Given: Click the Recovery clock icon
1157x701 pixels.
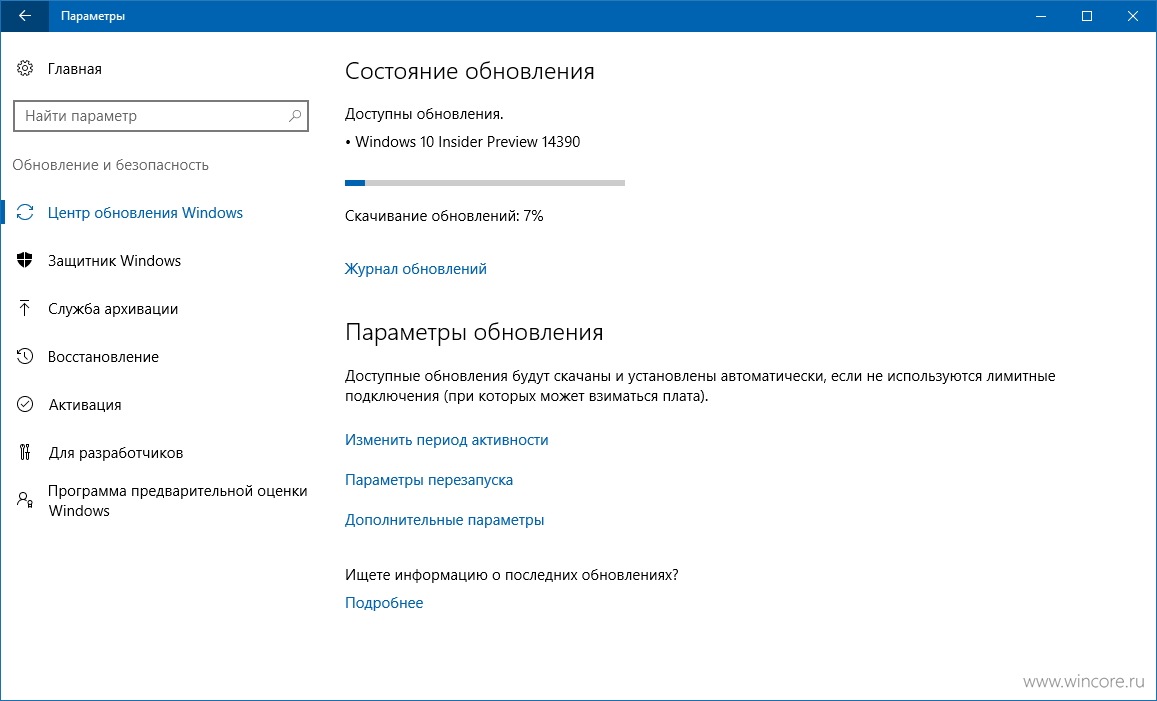Looking at the screenshot, I should 25,356.
